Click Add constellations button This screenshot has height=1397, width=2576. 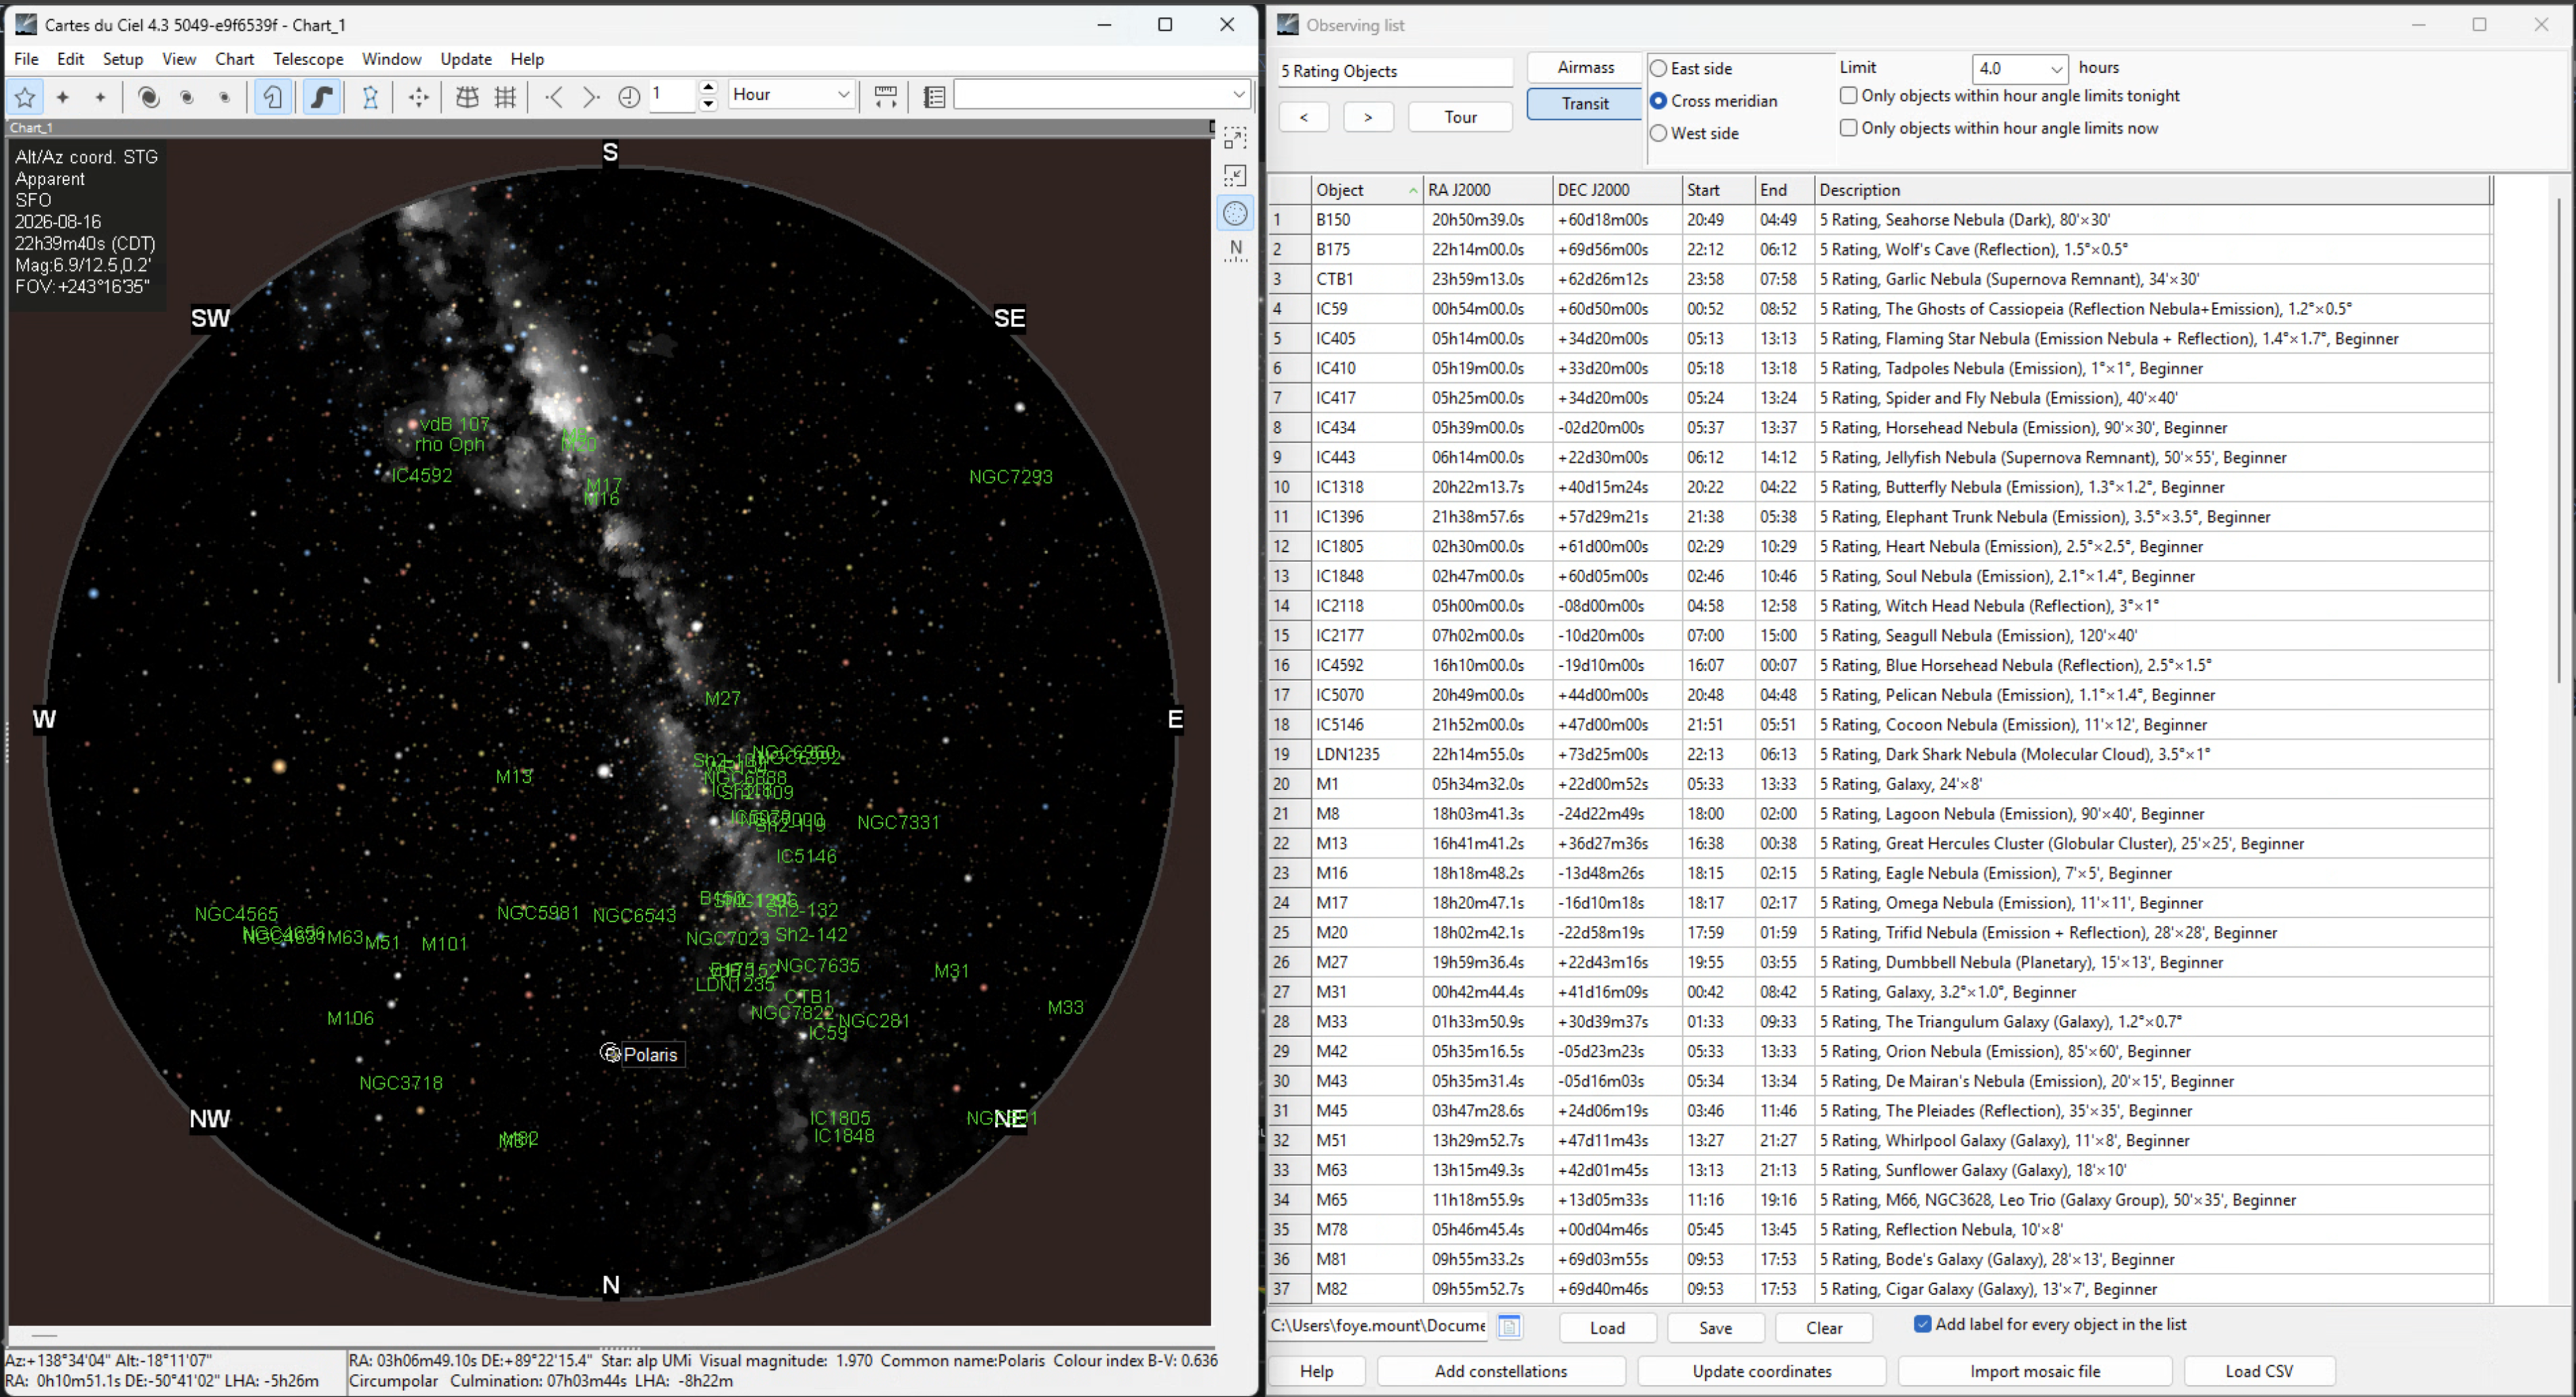click(x=1501, y=1371)
